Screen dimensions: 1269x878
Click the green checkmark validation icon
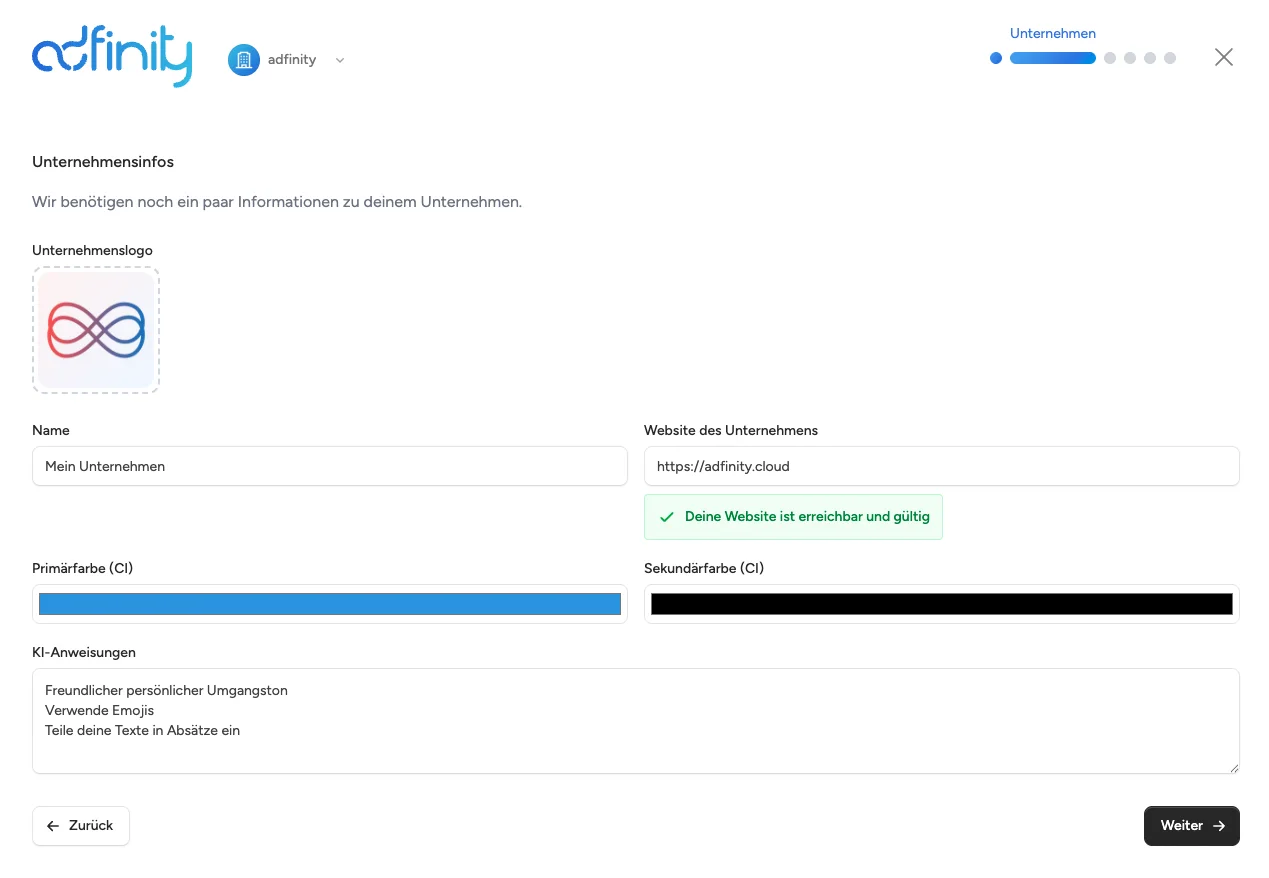(x=667, y=517)
